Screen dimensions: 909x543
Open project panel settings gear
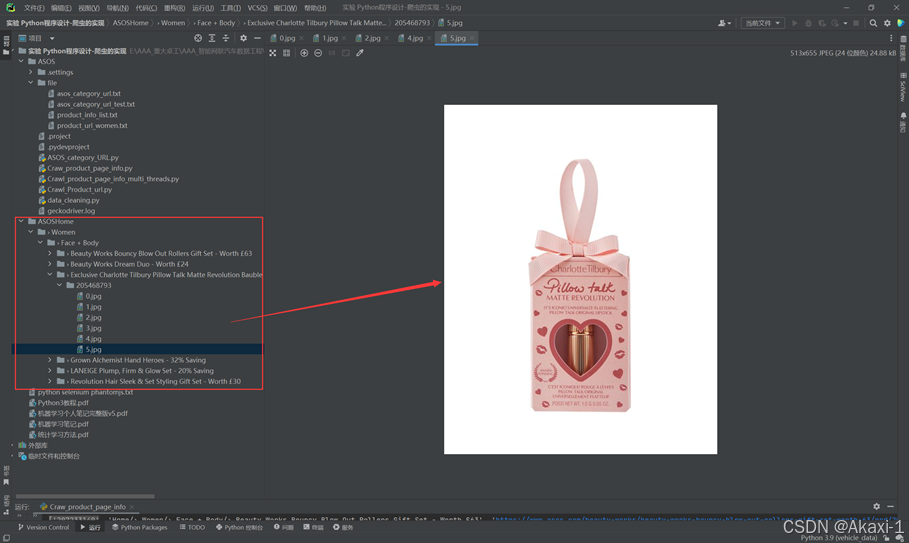pyautogui.click(x=243, y=38)
